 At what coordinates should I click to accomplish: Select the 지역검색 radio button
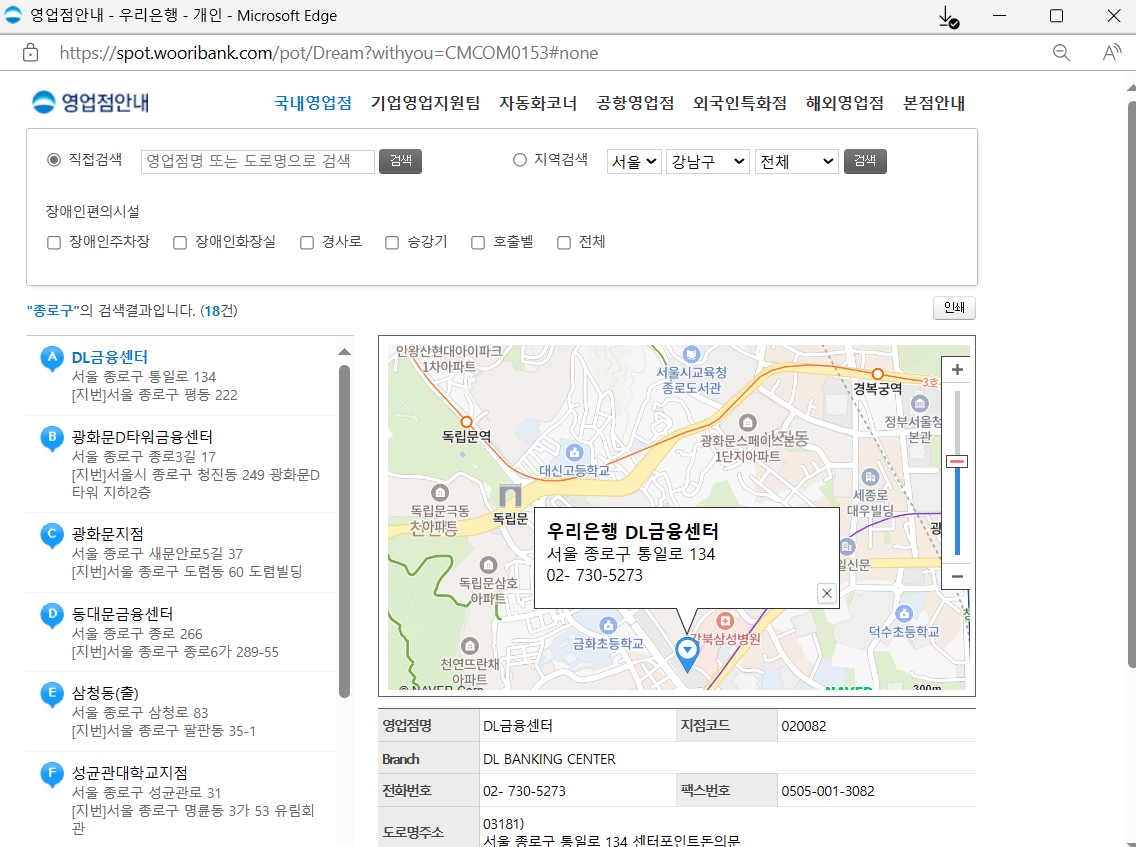(x=519, y=159)
